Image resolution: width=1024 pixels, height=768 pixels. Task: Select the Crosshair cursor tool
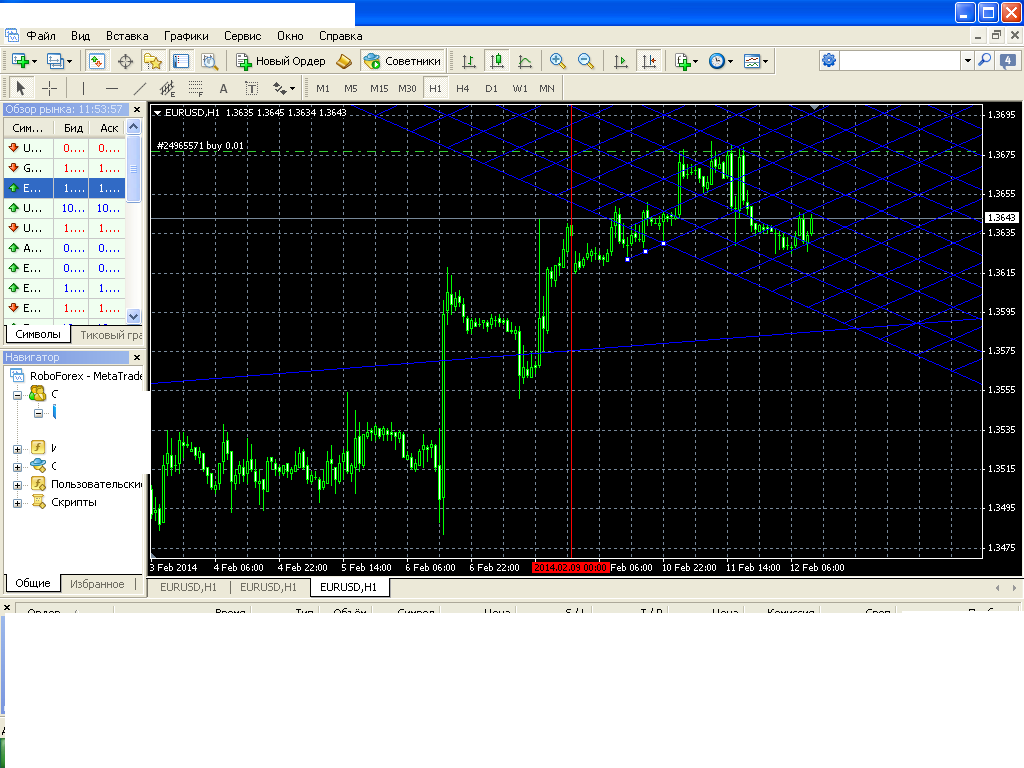[49, 88]
